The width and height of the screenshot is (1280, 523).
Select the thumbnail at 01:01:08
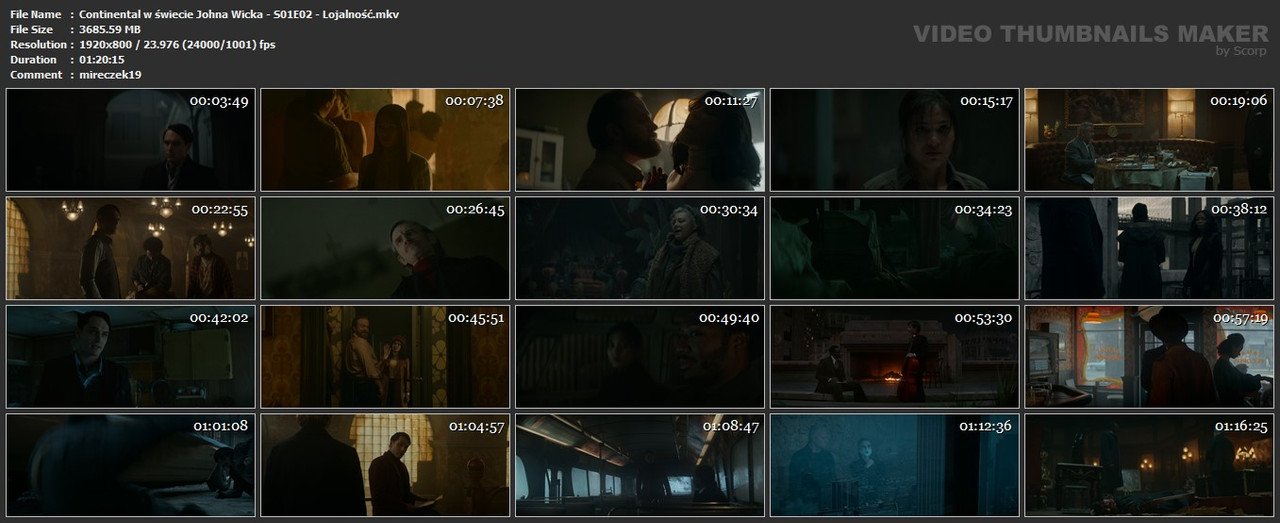[x=130, y=465]
